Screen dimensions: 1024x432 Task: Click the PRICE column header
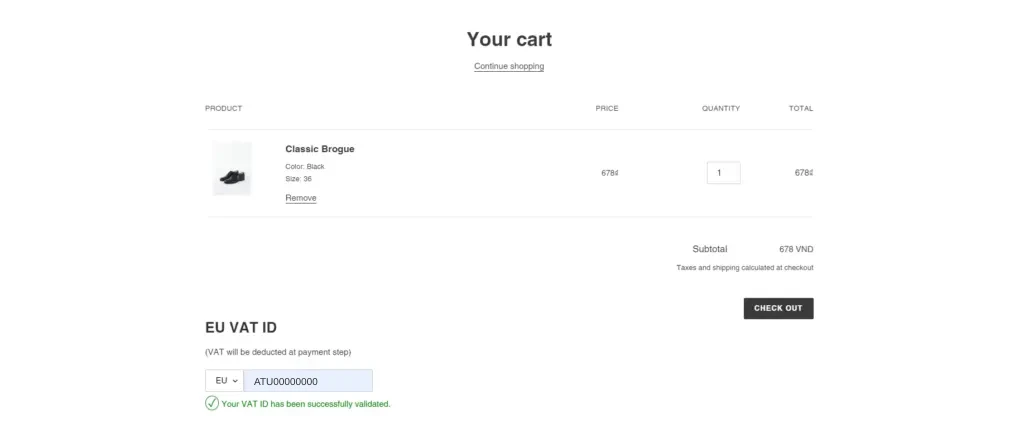coord(607,108)
